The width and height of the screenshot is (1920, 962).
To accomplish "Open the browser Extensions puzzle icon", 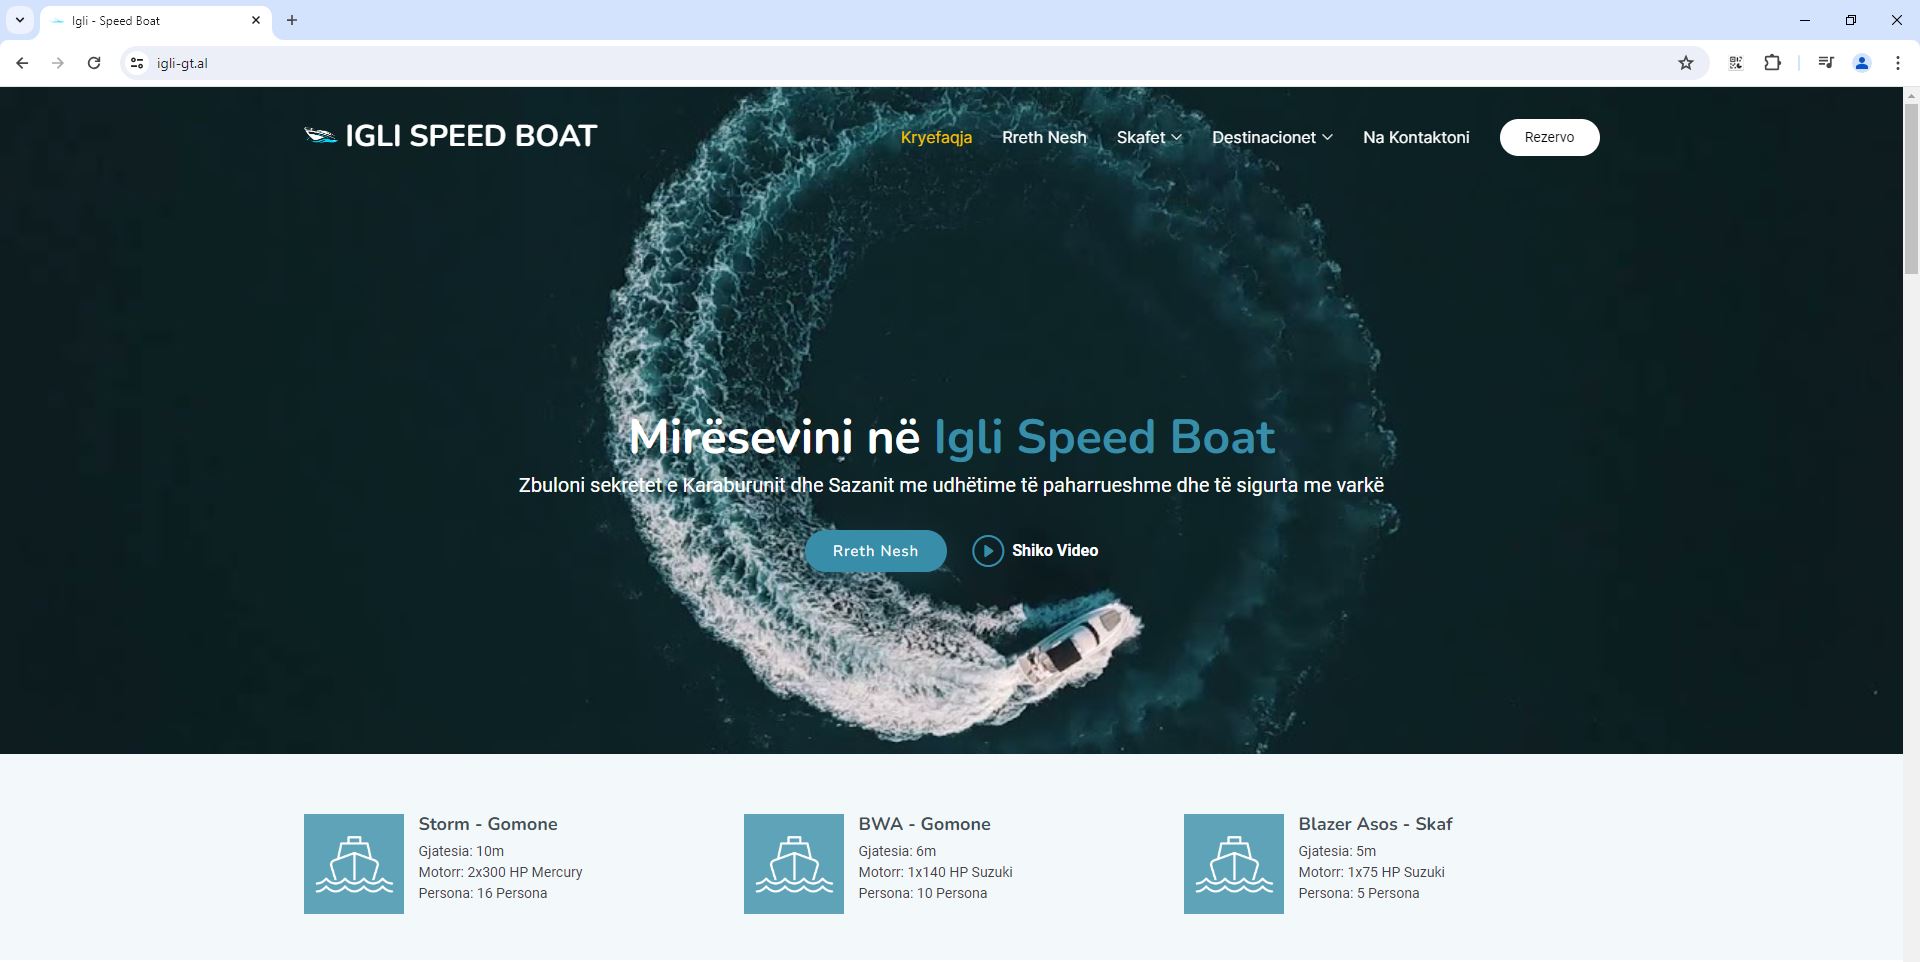I will 1772,63.
